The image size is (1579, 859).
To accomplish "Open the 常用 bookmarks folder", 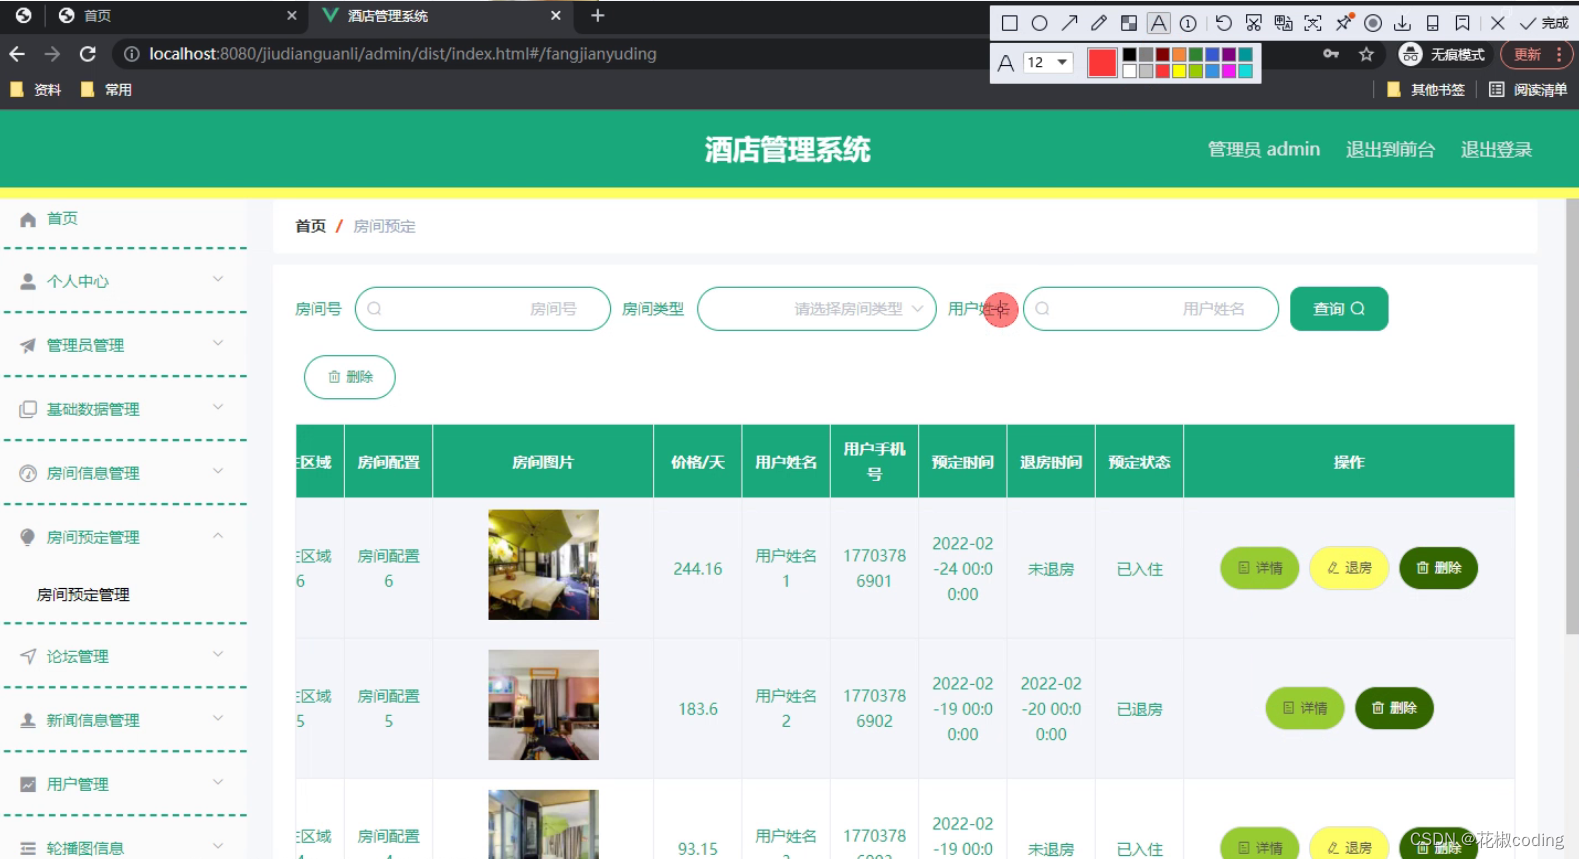I will tap(106, 90).
